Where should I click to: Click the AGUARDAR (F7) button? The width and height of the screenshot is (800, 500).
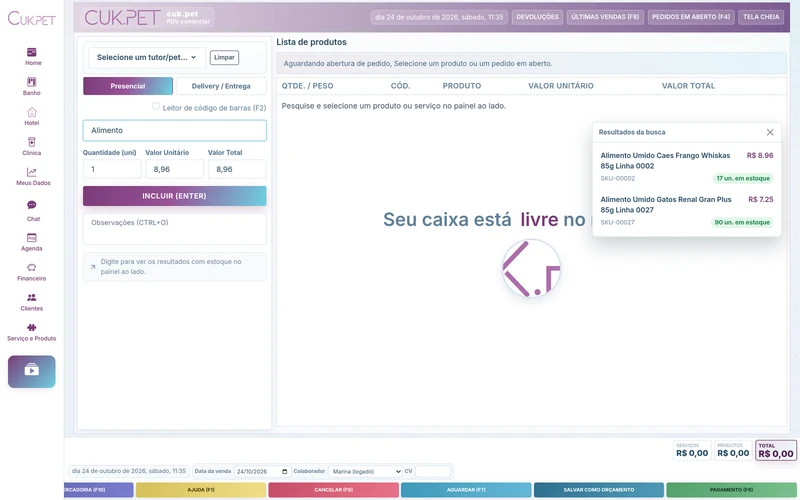466,490
